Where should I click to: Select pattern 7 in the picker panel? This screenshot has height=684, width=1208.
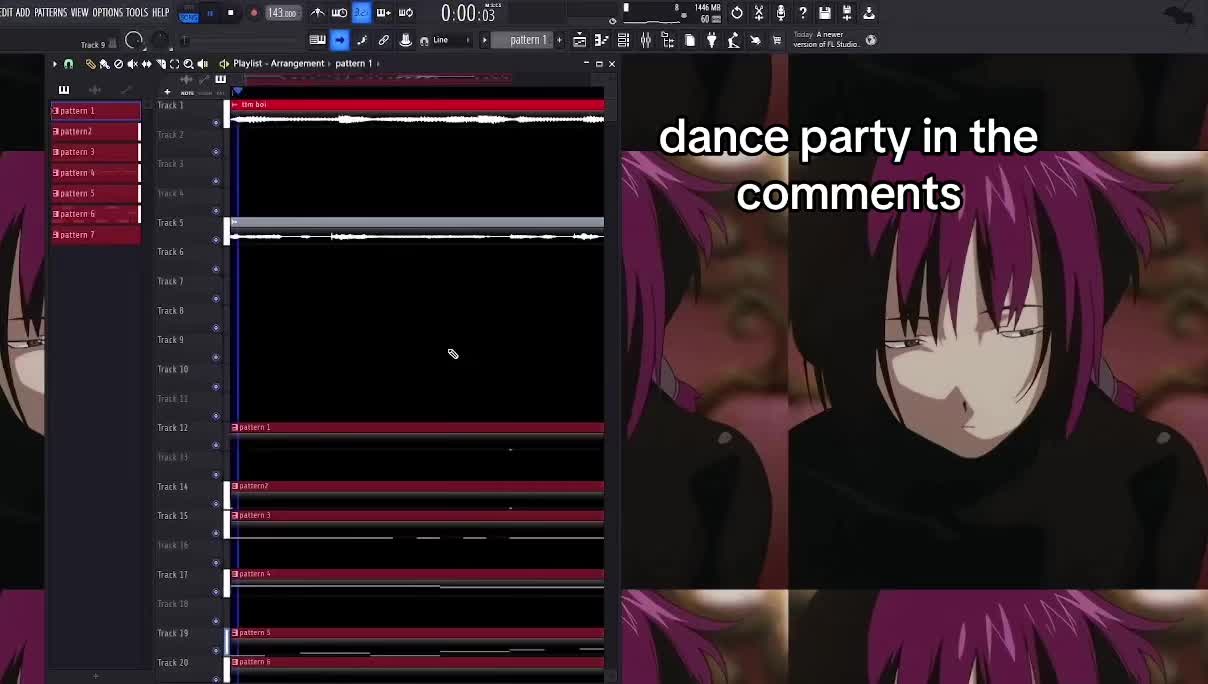click(96, 235)
